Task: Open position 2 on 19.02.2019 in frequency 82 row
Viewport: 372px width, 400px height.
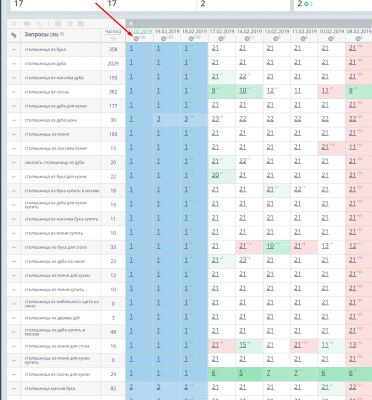Action: [158, 387]
